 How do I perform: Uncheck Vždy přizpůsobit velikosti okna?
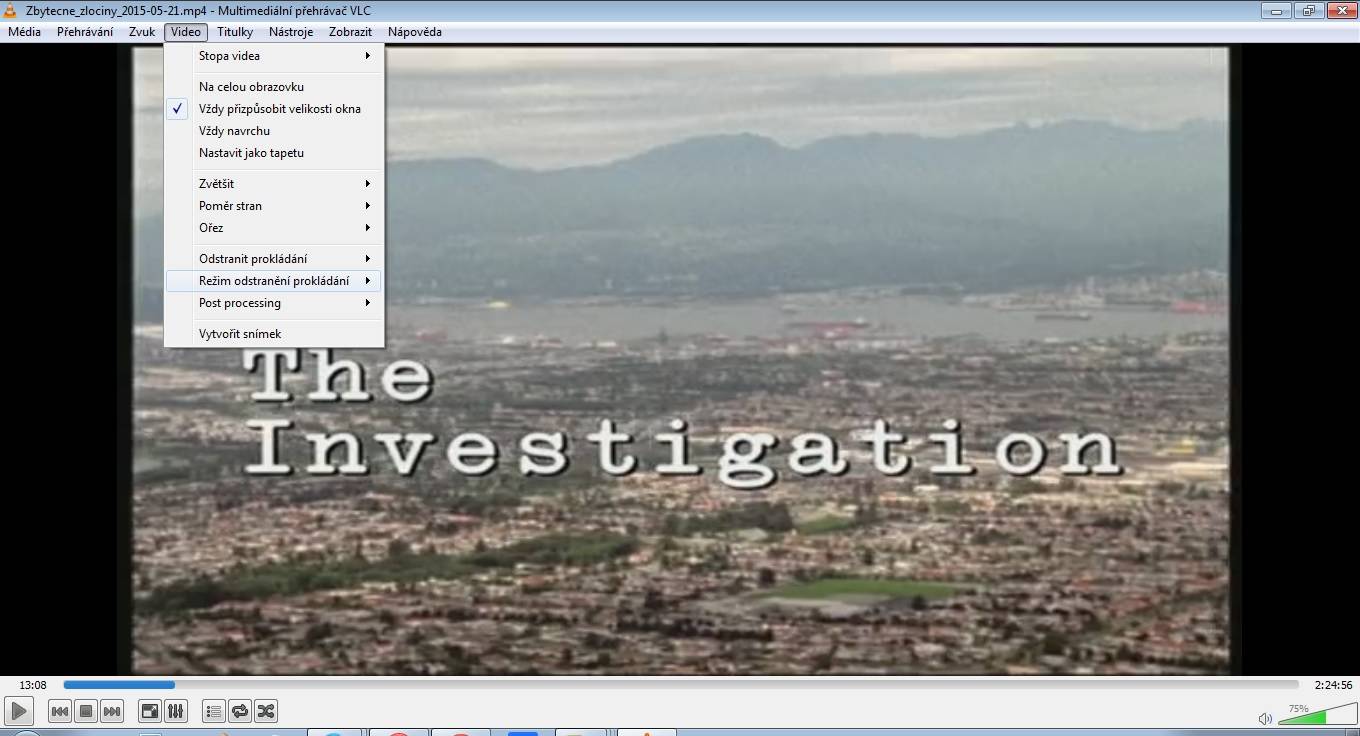point(274,109)
